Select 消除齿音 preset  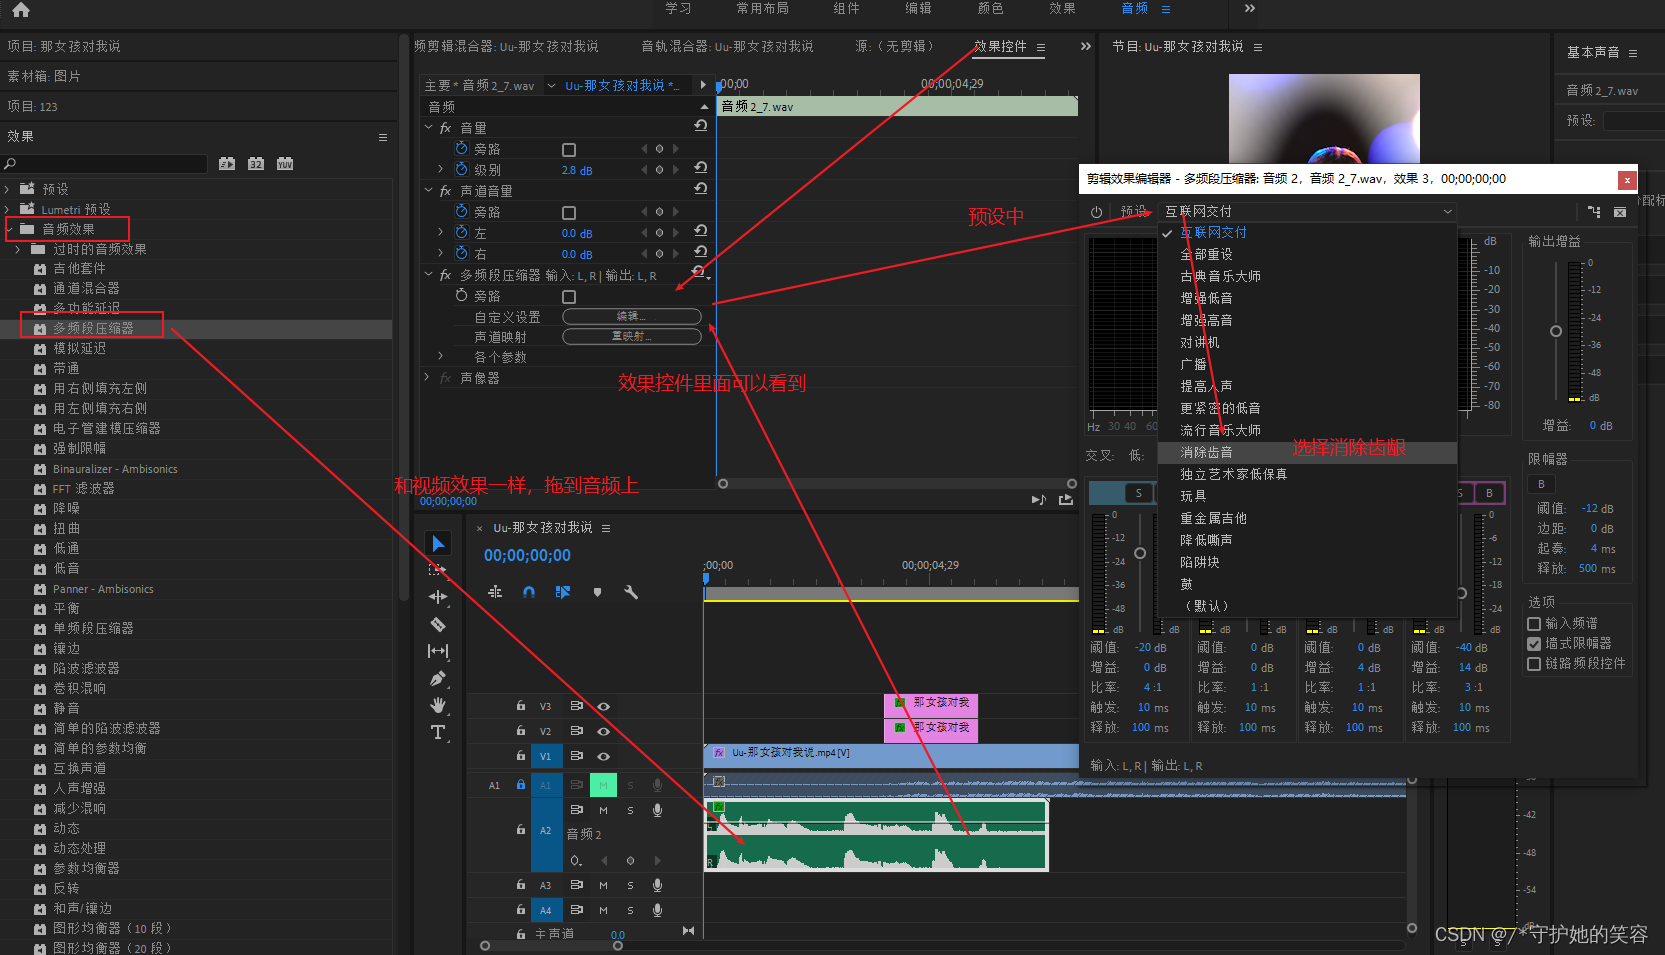click(x=1307, y=452)
